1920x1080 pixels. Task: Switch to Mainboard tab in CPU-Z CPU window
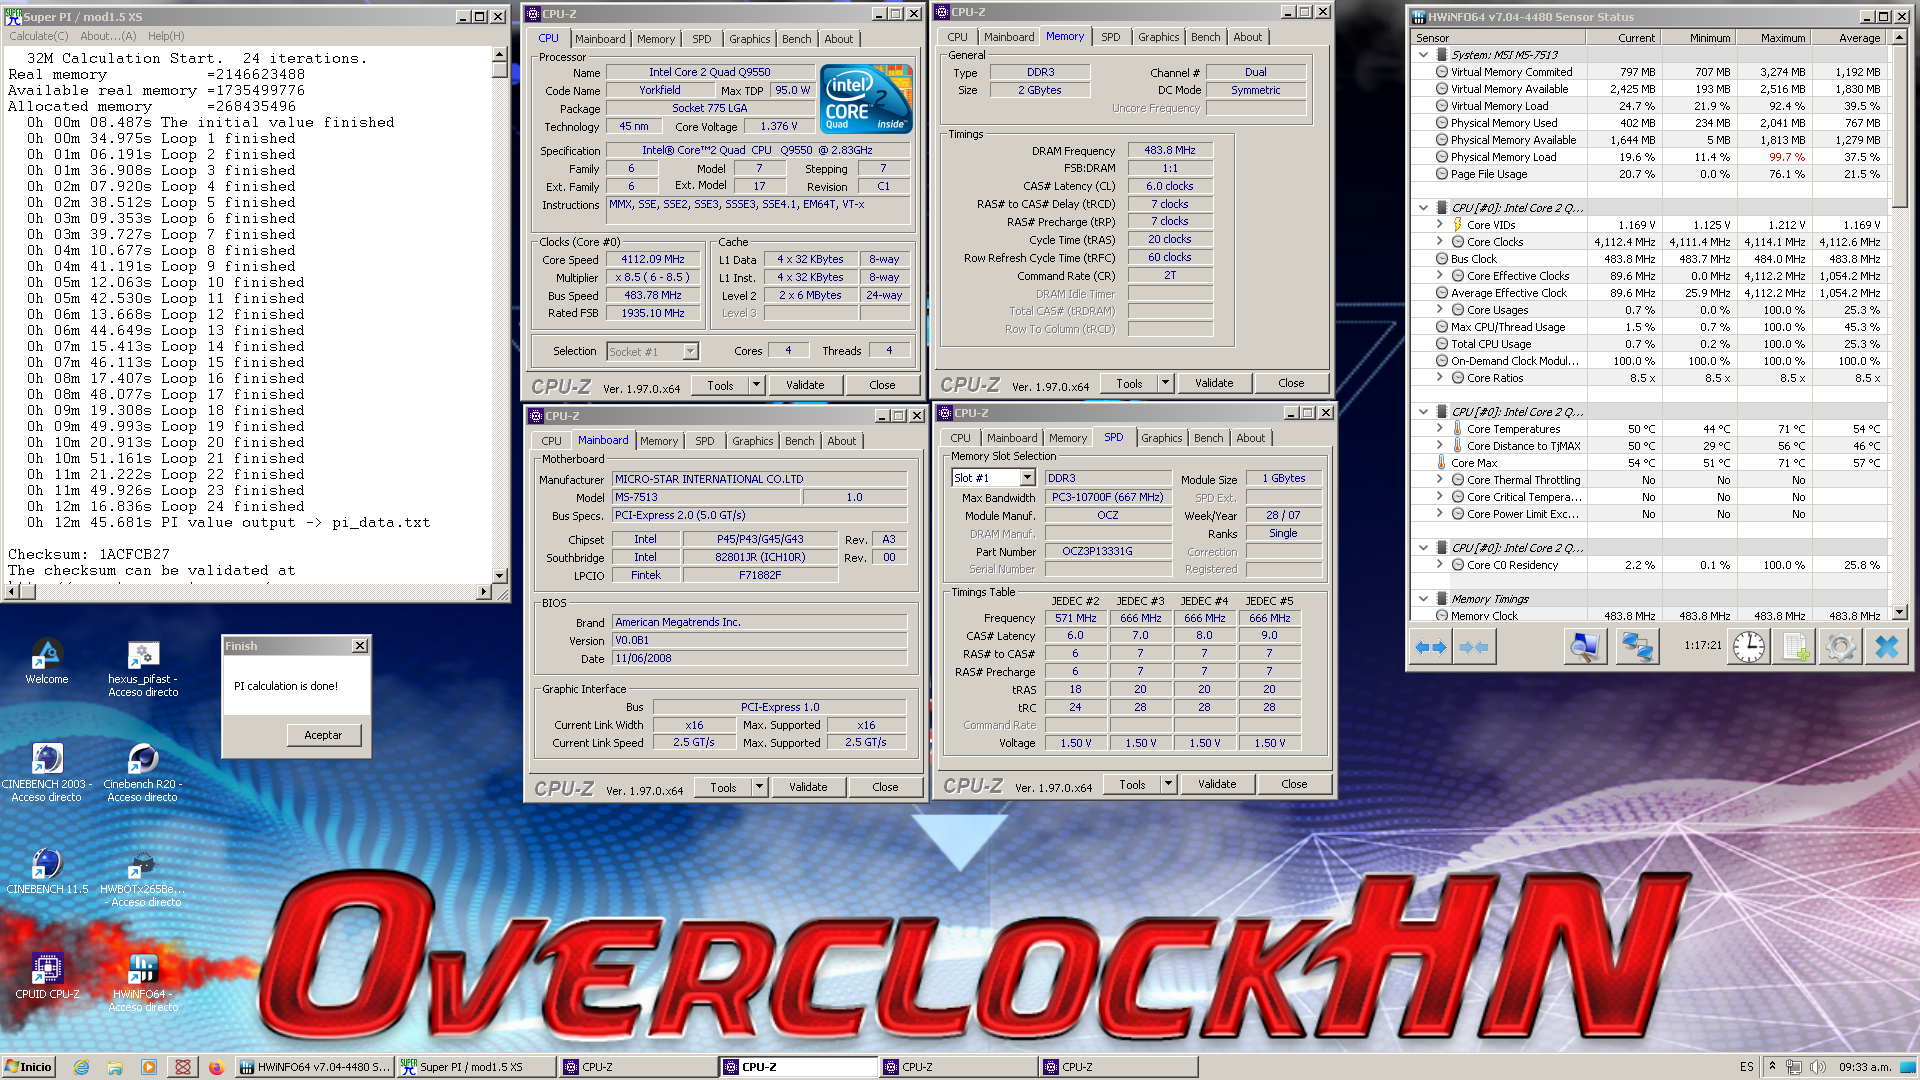[600, 39]
